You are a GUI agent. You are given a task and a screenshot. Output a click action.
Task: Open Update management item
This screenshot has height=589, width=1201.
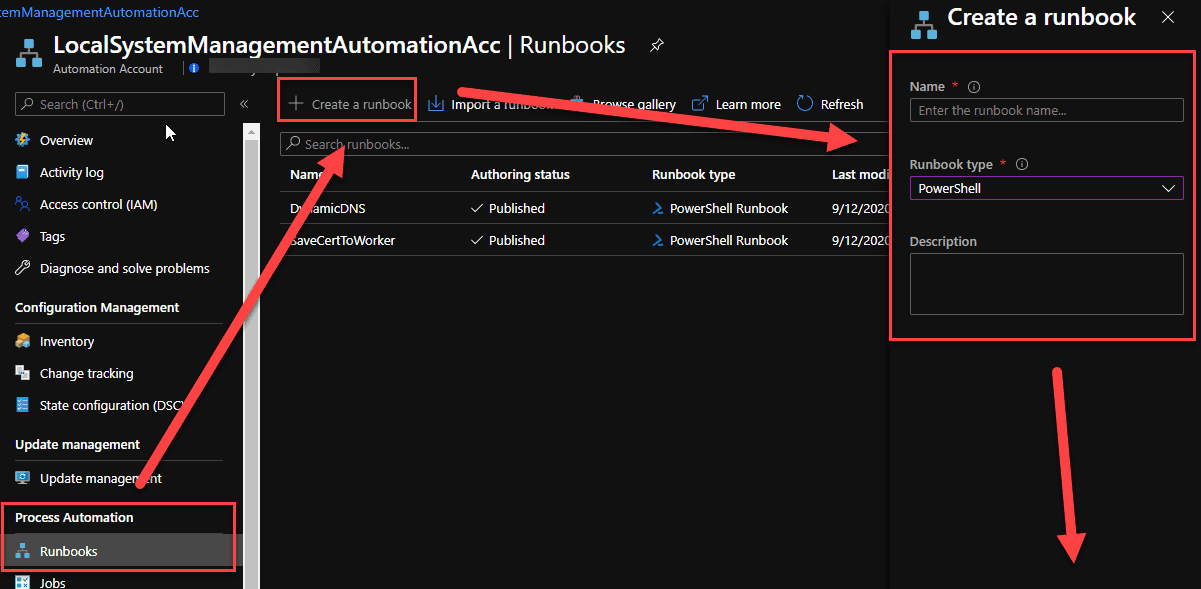[x=100, y=479]
